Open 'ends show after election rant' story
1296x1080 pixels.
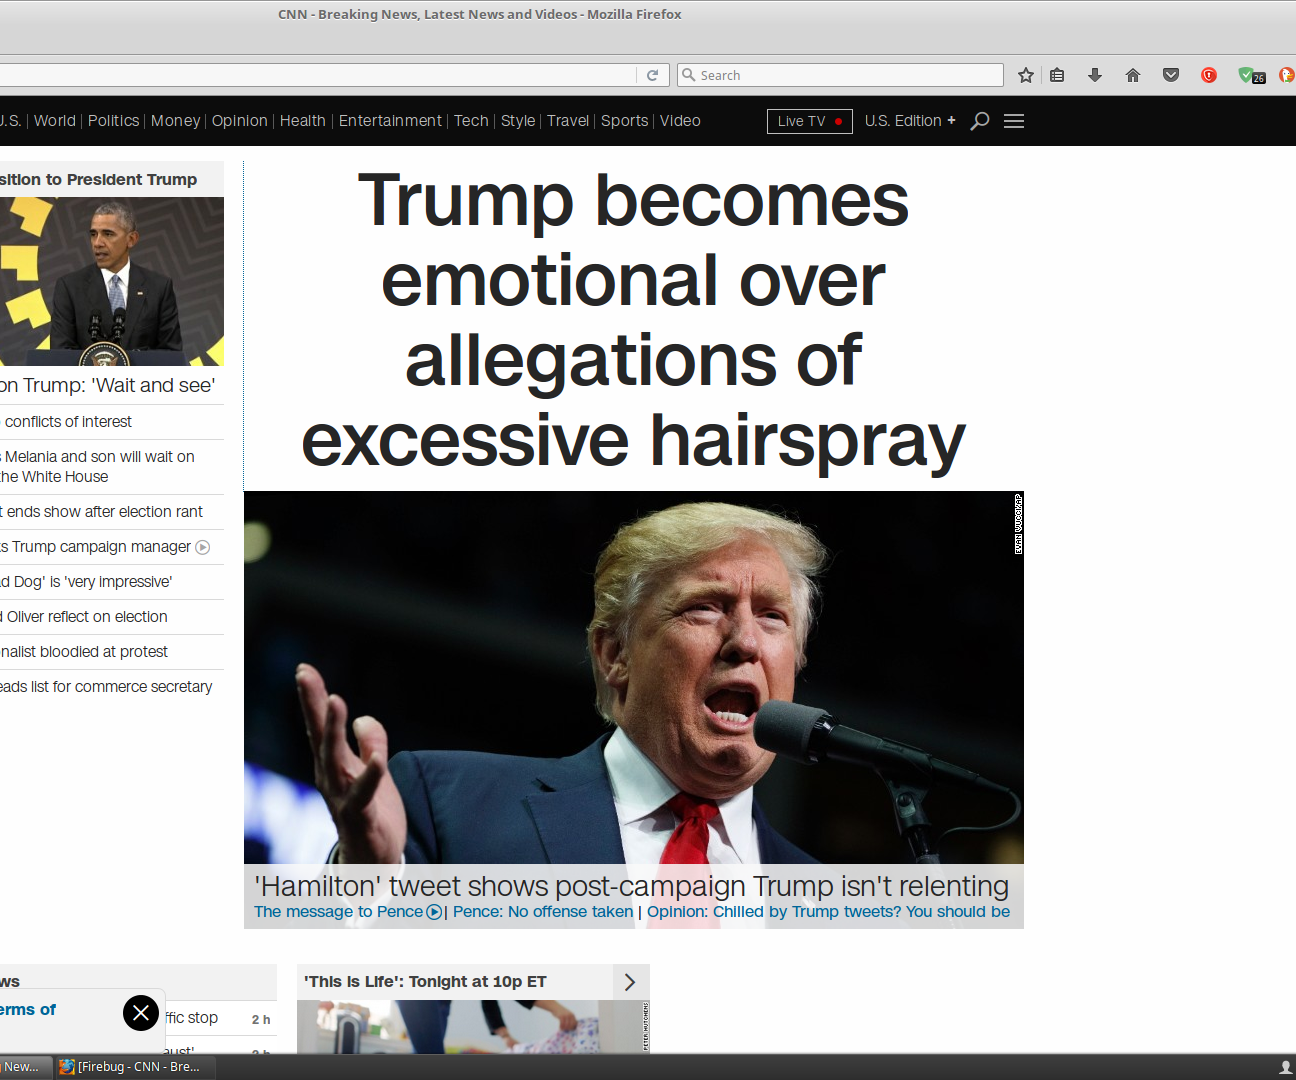pyautogui.click(x=101, y=512)
